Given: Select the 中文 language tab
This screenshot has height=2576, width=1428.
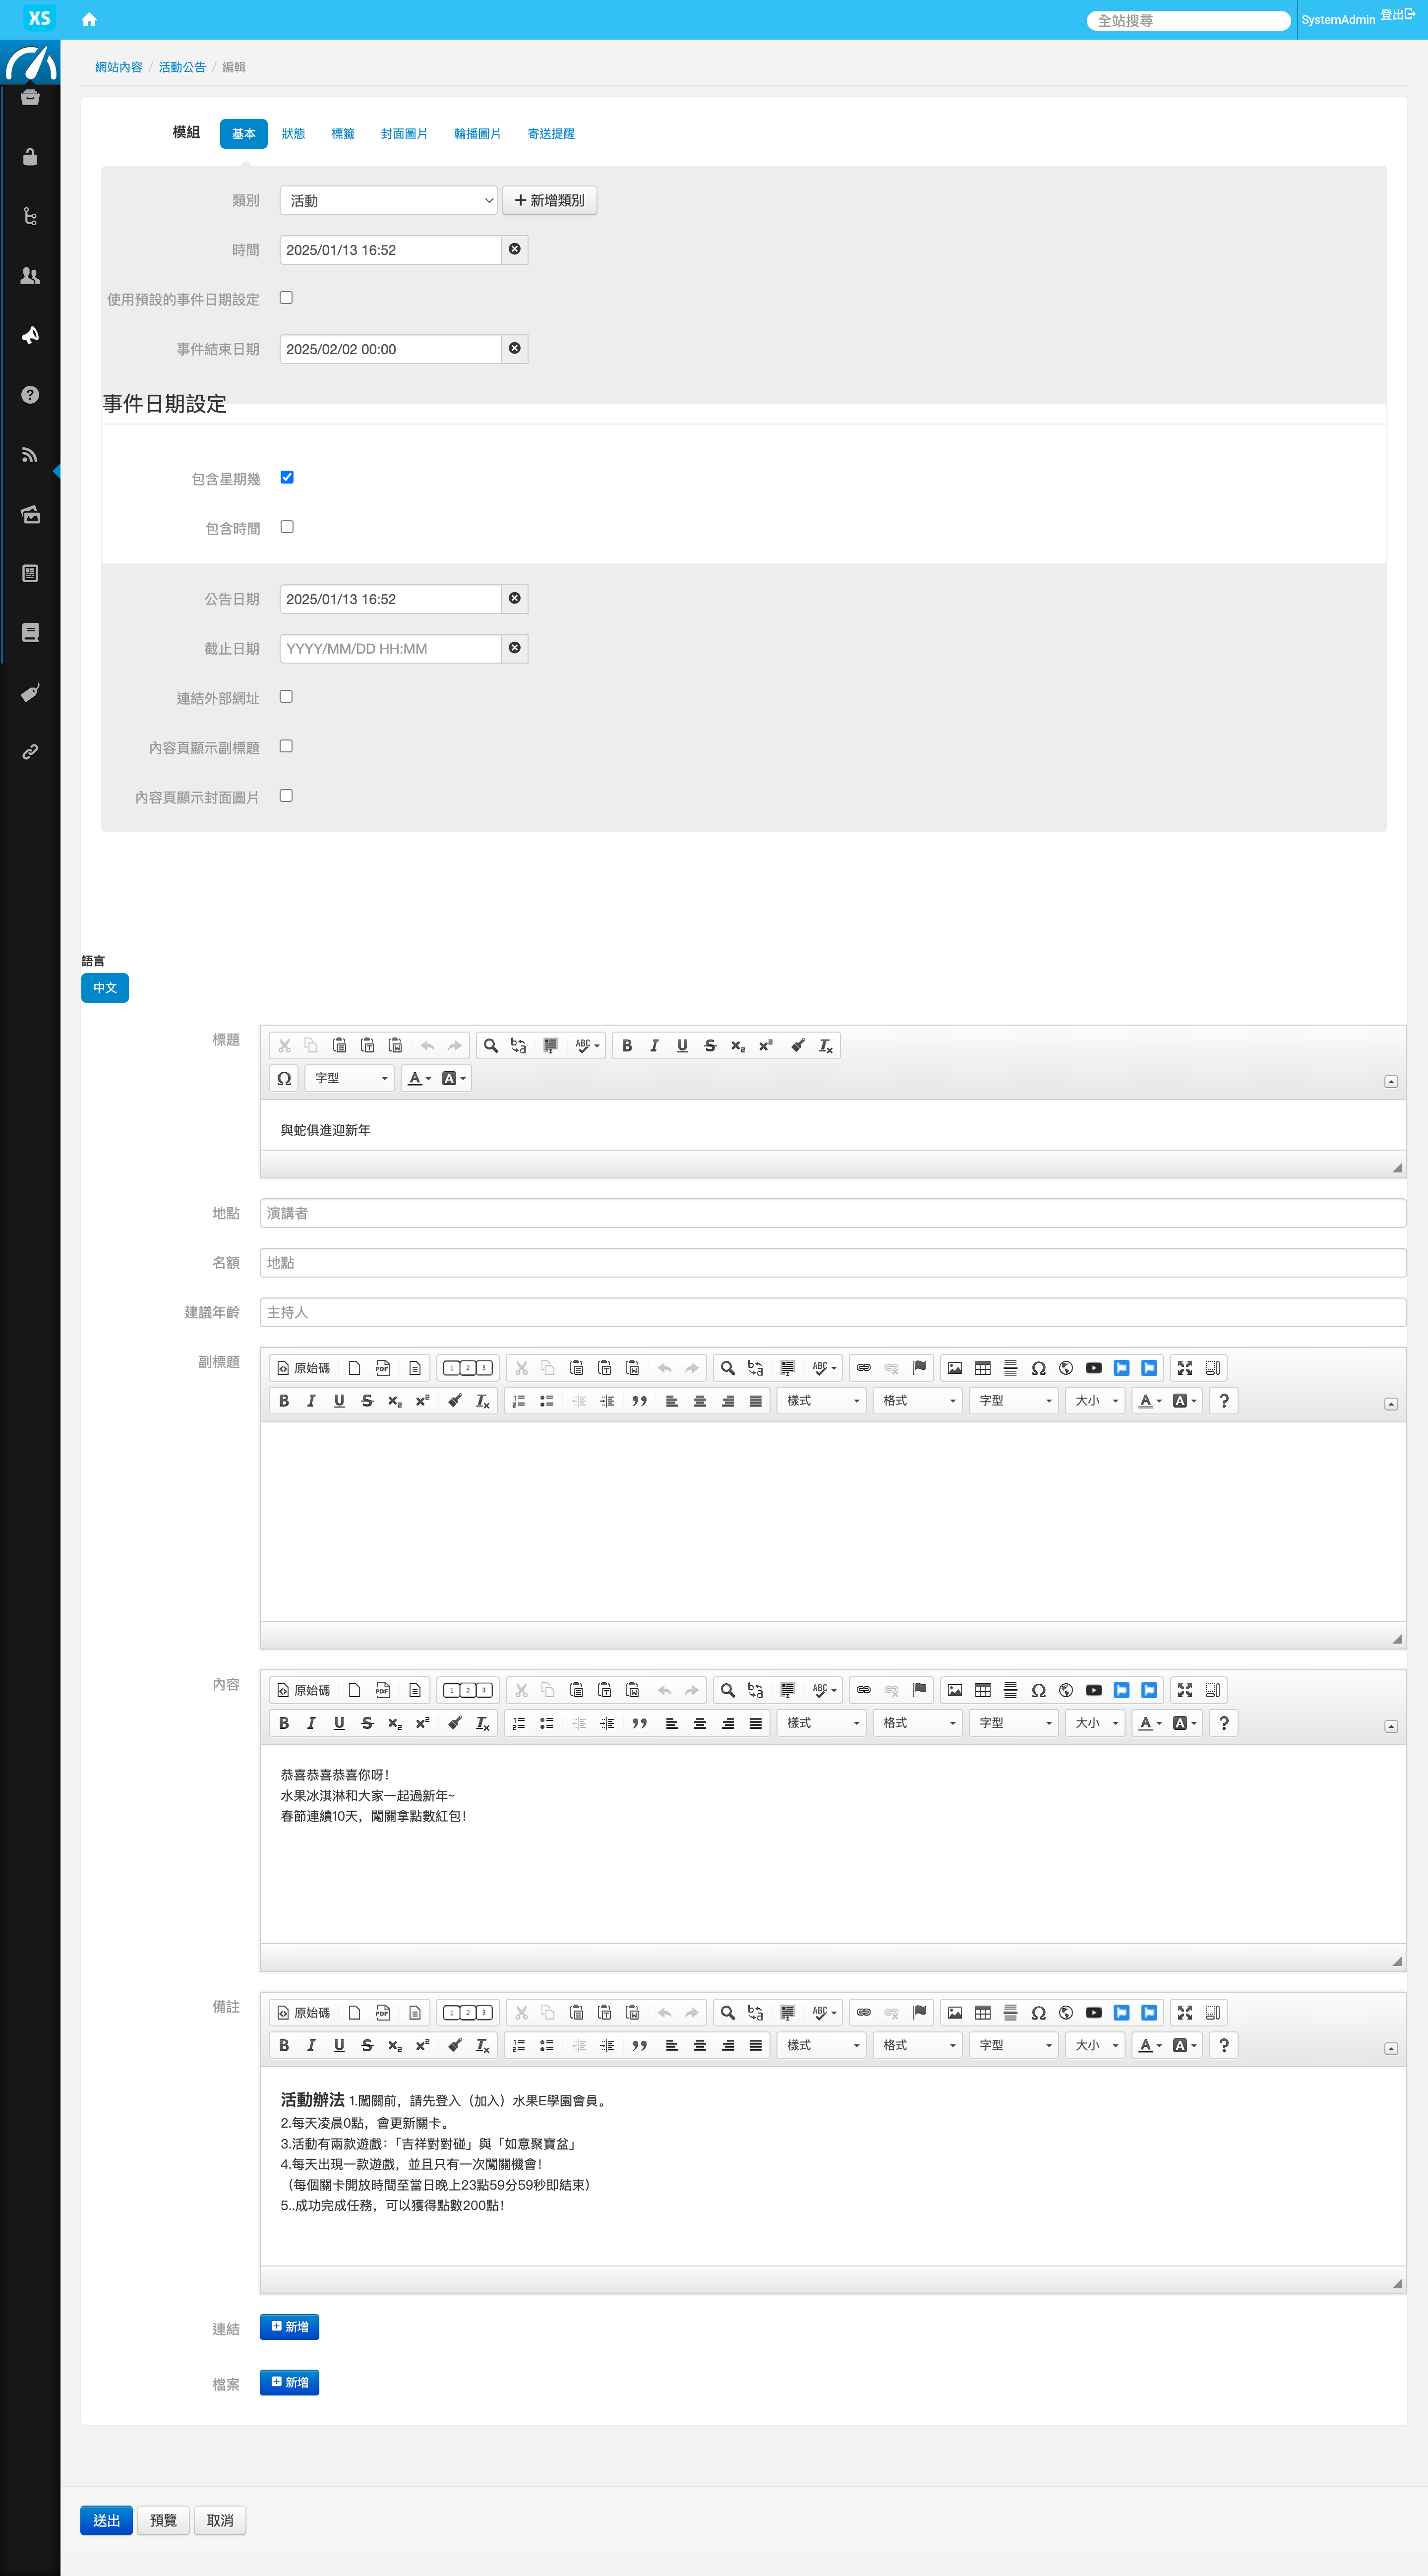Looking at the screenshot, I should pyautogui.click(x=105, y=988).
